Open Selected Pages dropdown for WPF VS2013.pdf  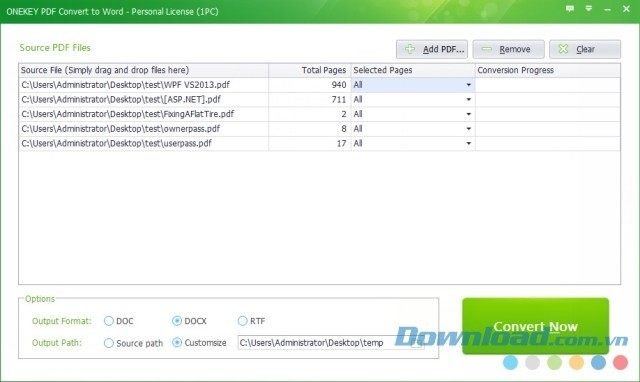pyautogui.click(x=469, y=85)
